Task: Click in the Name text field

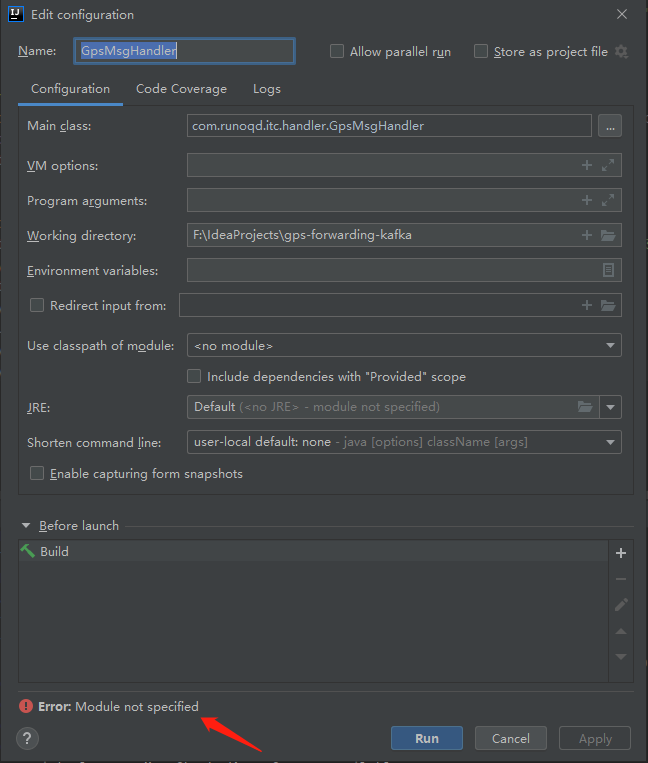Action: pyautogui.click(x=184, y=51)
